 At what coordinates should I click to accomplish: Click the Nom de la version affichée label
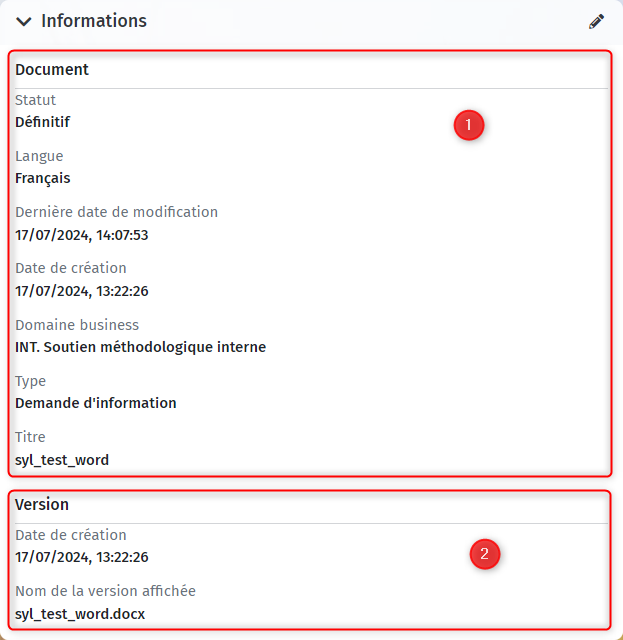(x=105, y=591)
